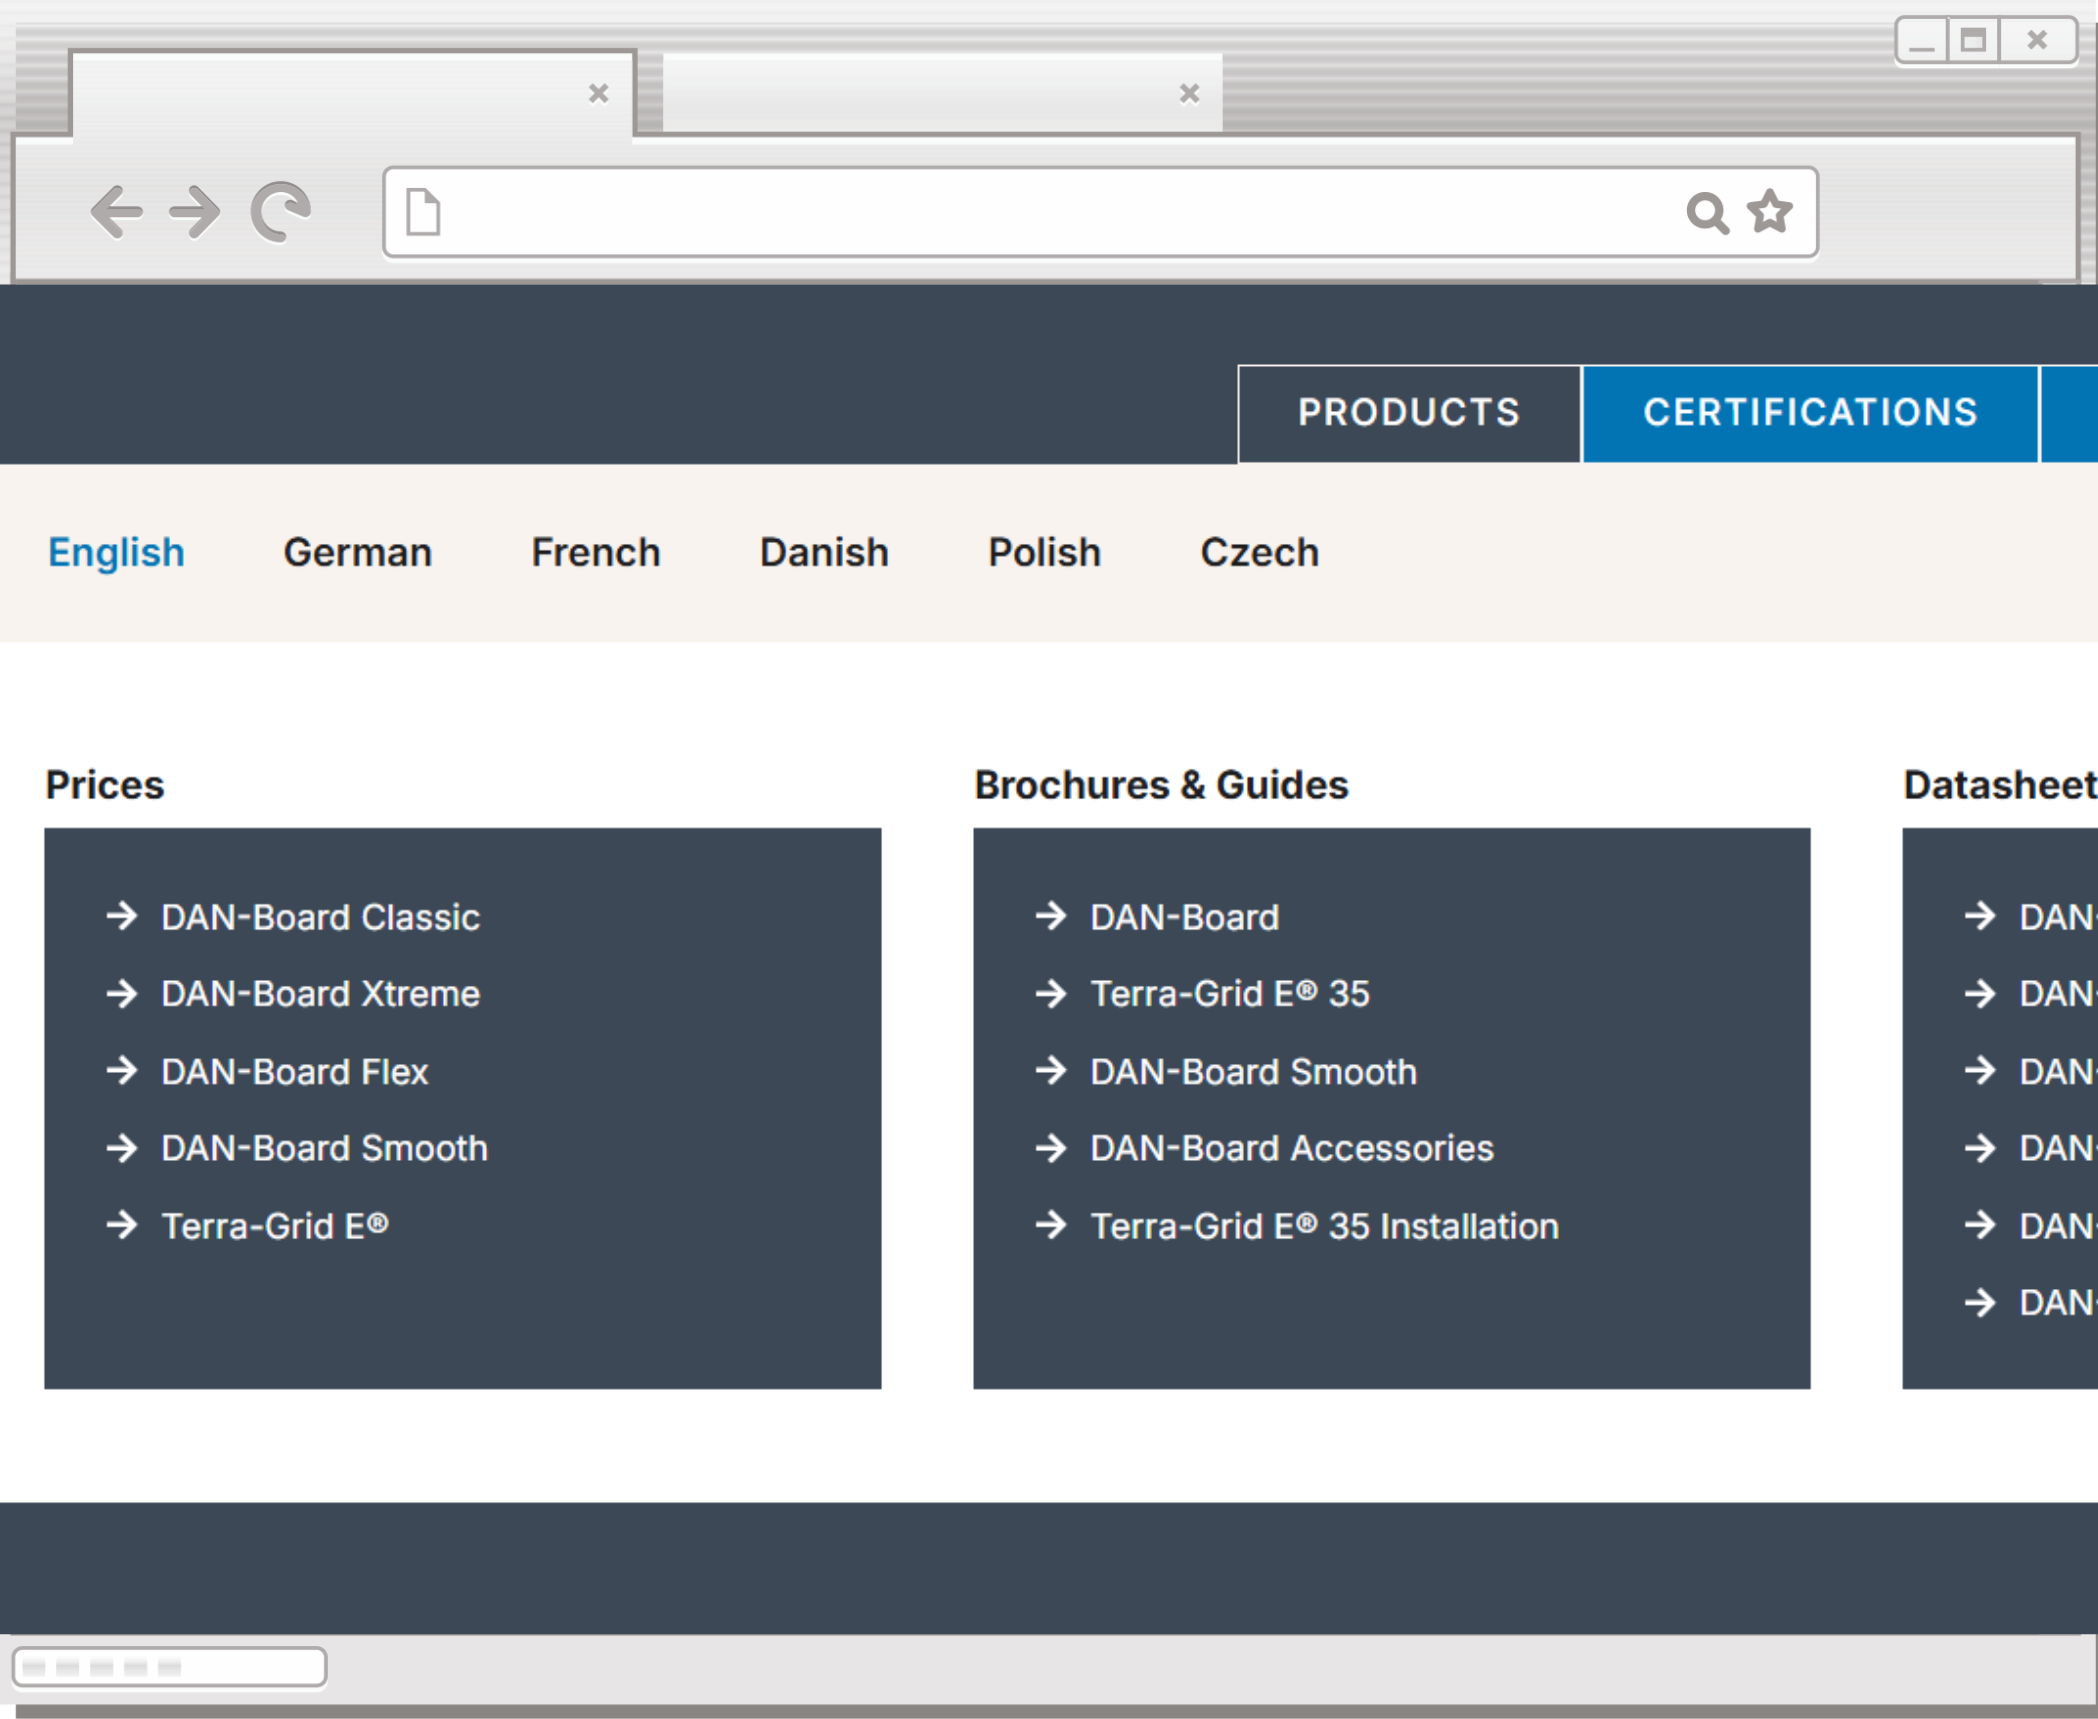Open DAN-Board Accessories brochure

1291,1148
